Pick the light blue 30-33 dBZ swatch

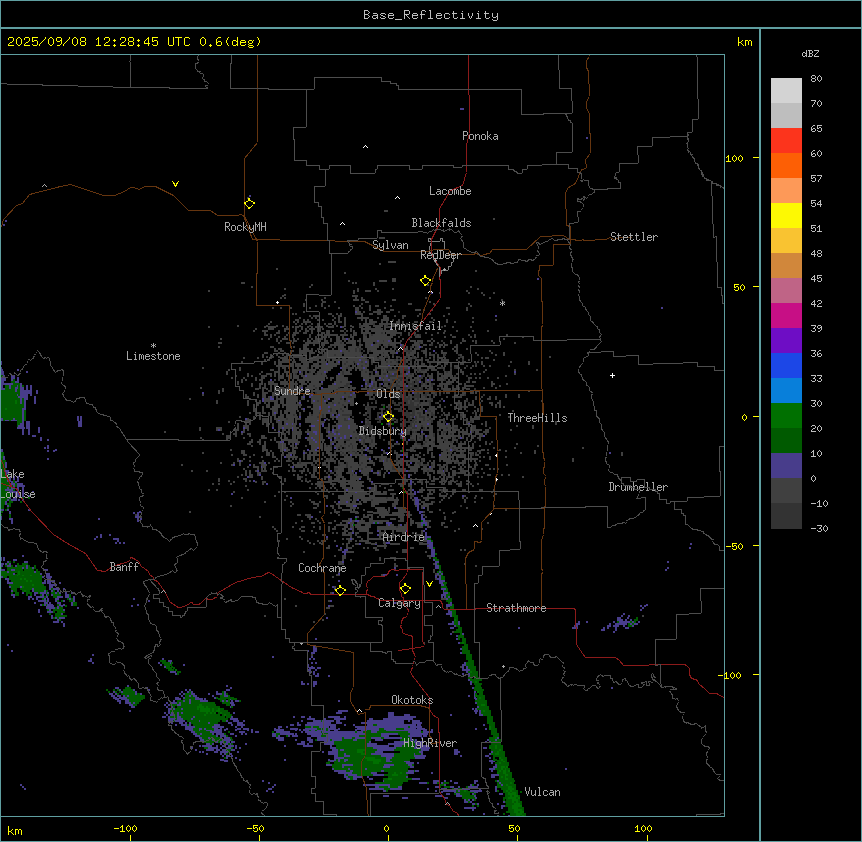(x=786, y=391)
